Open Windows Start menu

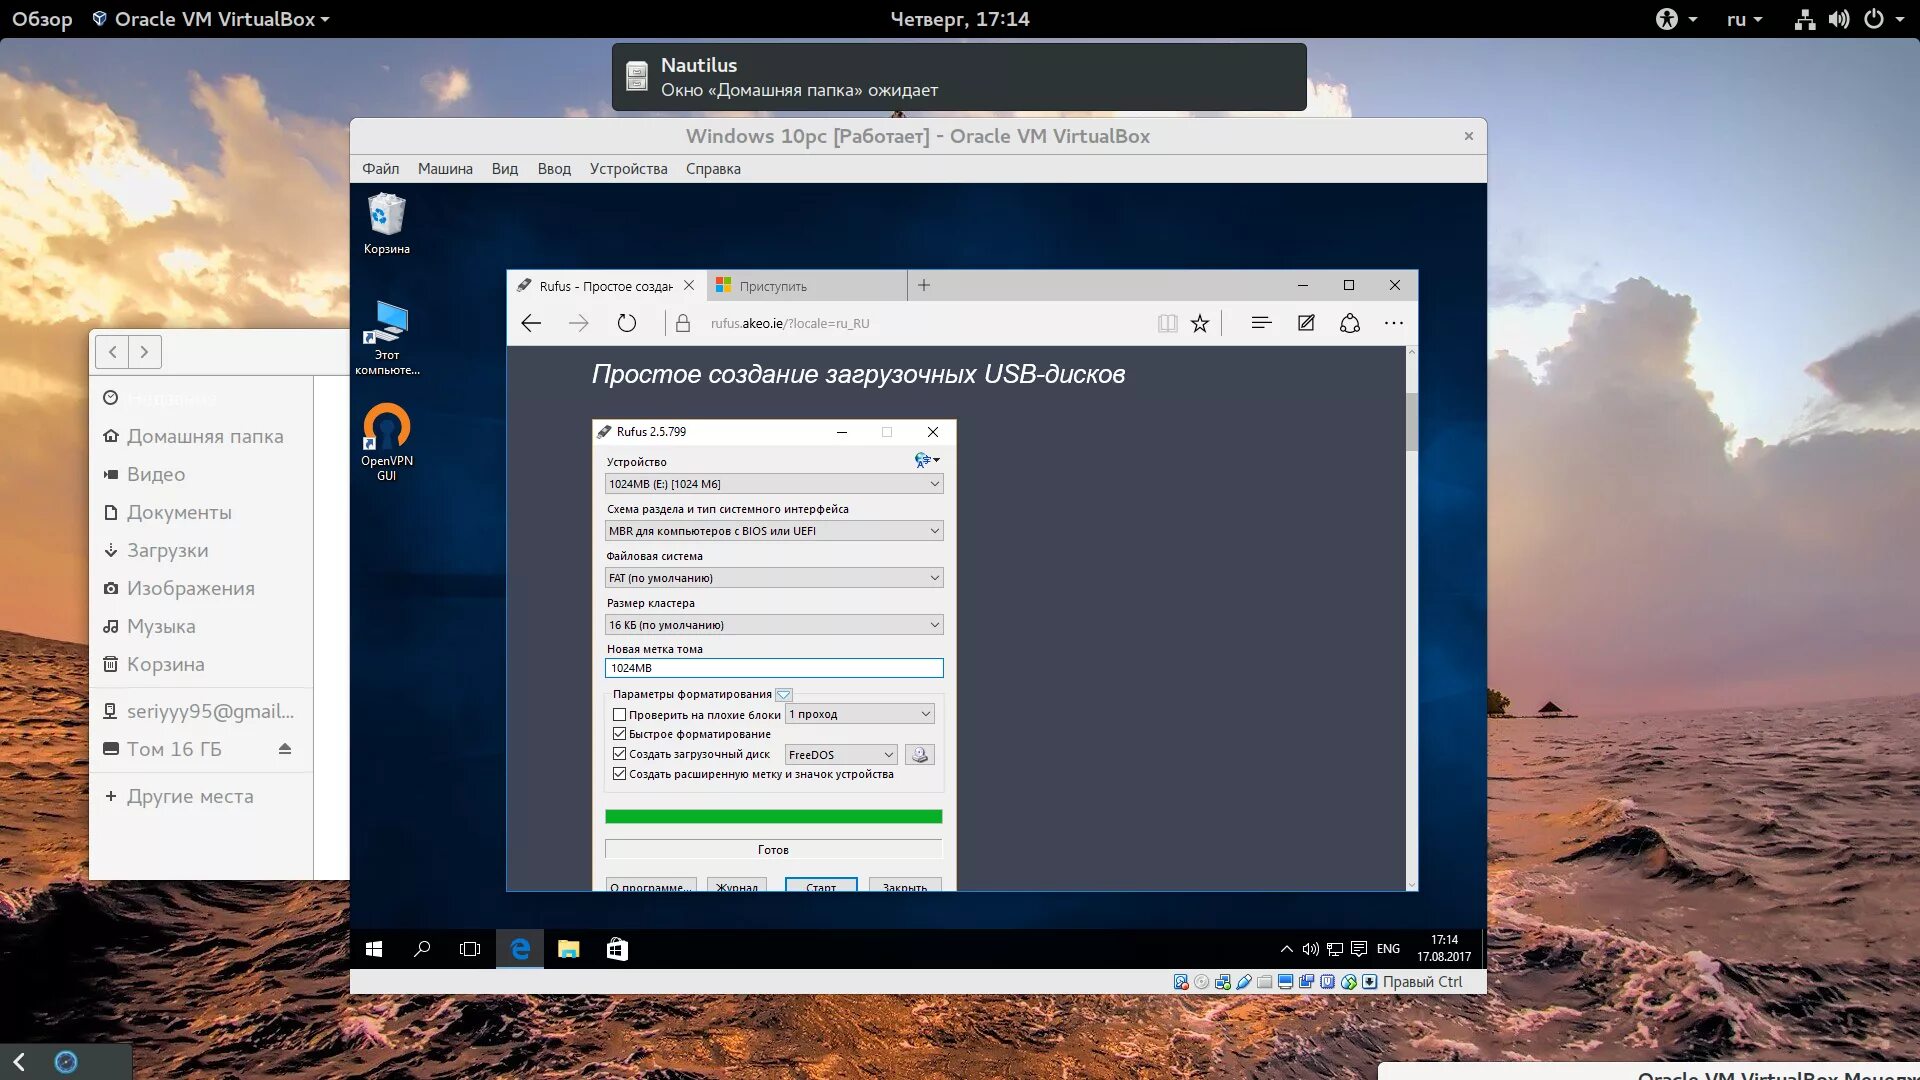pos(374,949)
